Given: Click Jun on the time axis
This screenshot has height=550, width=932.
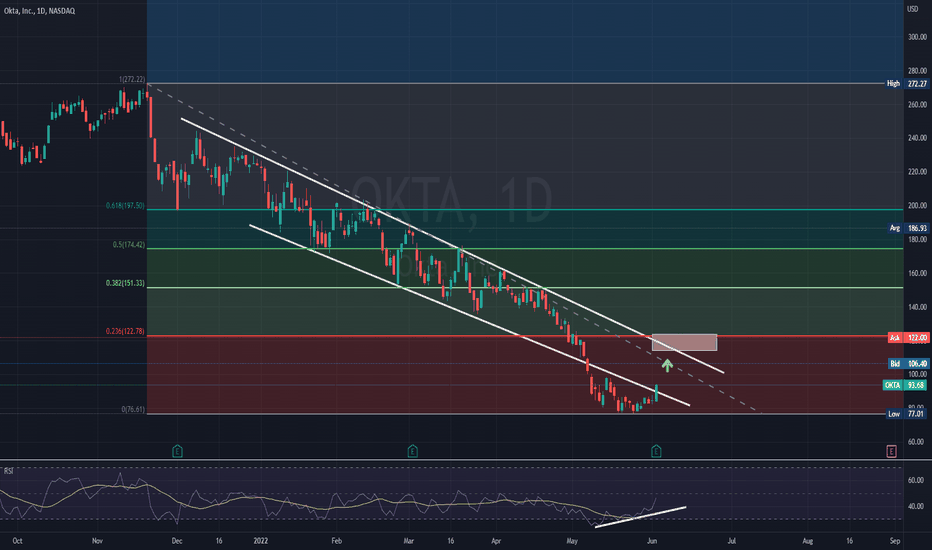Looking at the screenshot, I should click(652, 541).
